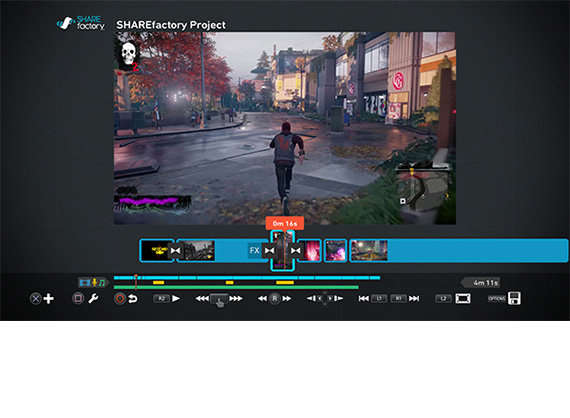570x418 pixels.
Task: Open the wrench edit tools
Action: [x=93, y=298]
